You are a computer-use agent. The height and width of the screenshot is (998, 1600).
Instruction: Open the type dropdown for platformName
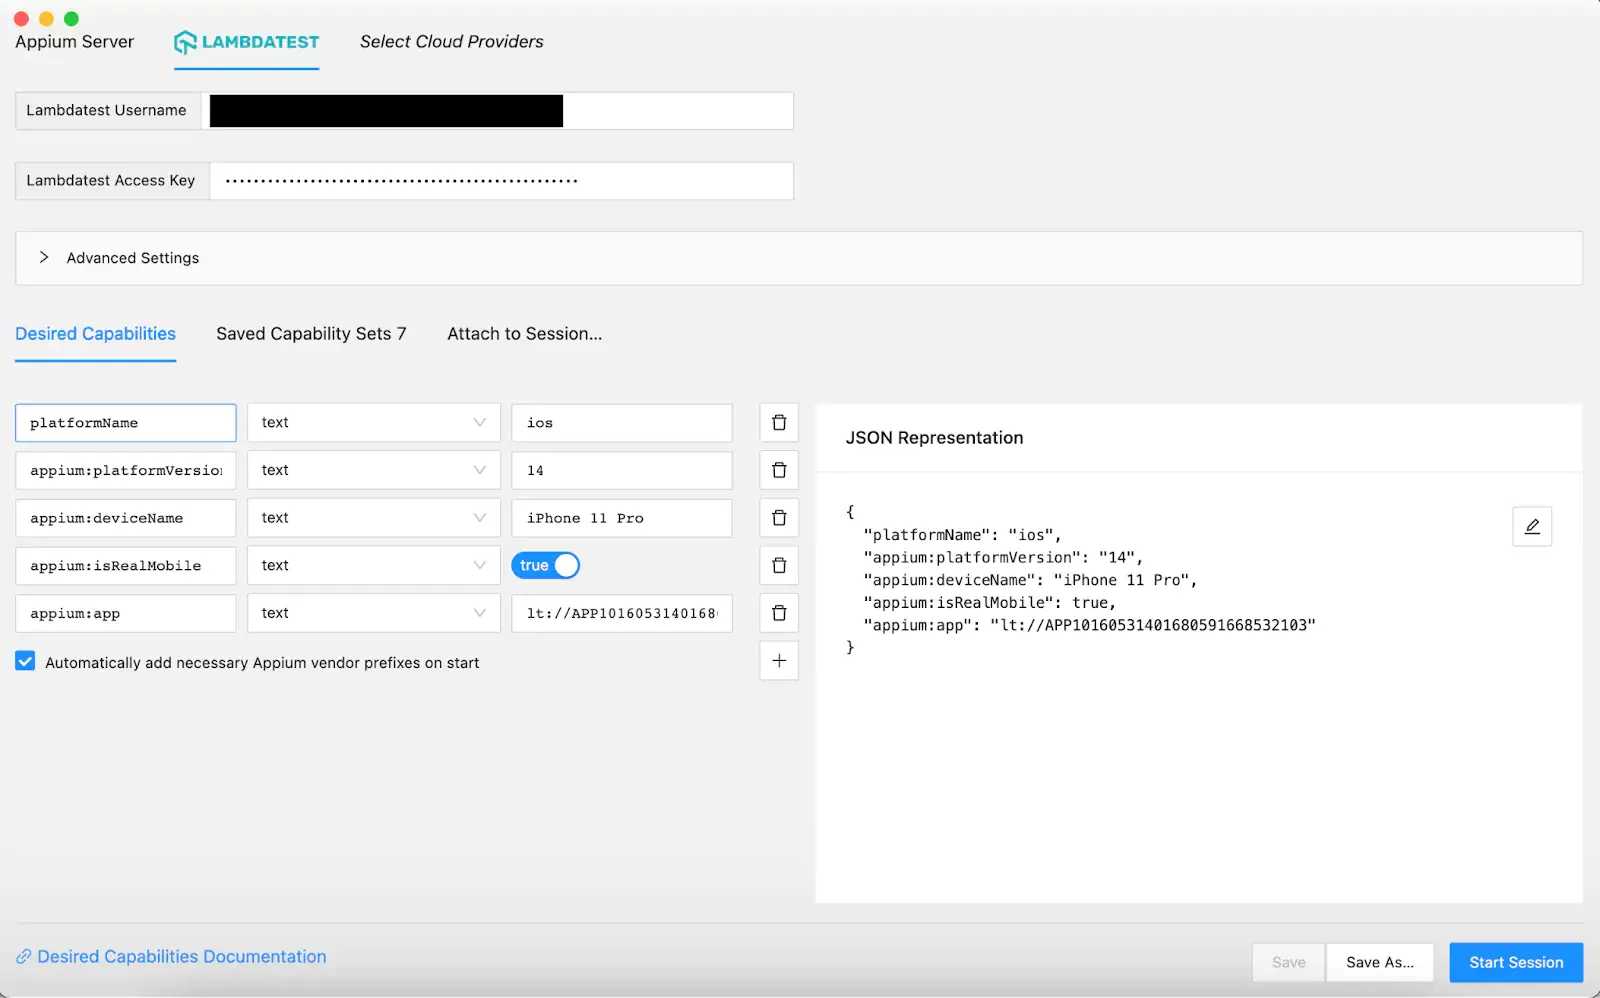click(x=480, y=422)
